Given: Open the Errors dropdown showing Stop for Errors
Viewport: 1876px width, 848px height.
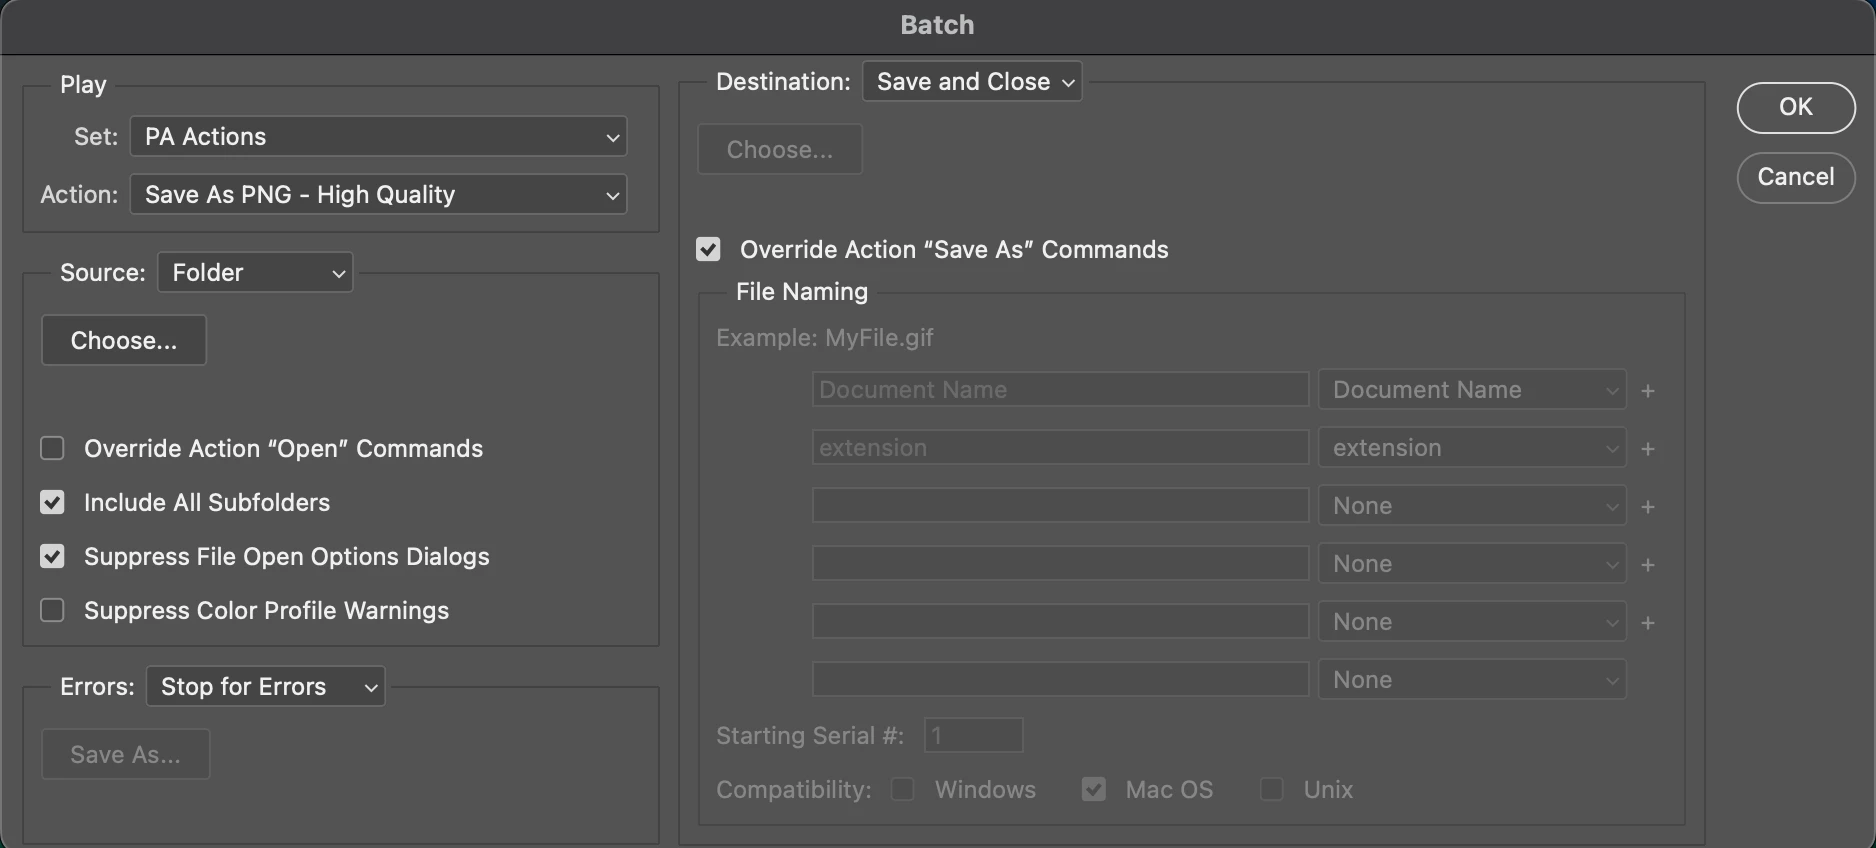Looking at the screenshot, I should [265, 687].
